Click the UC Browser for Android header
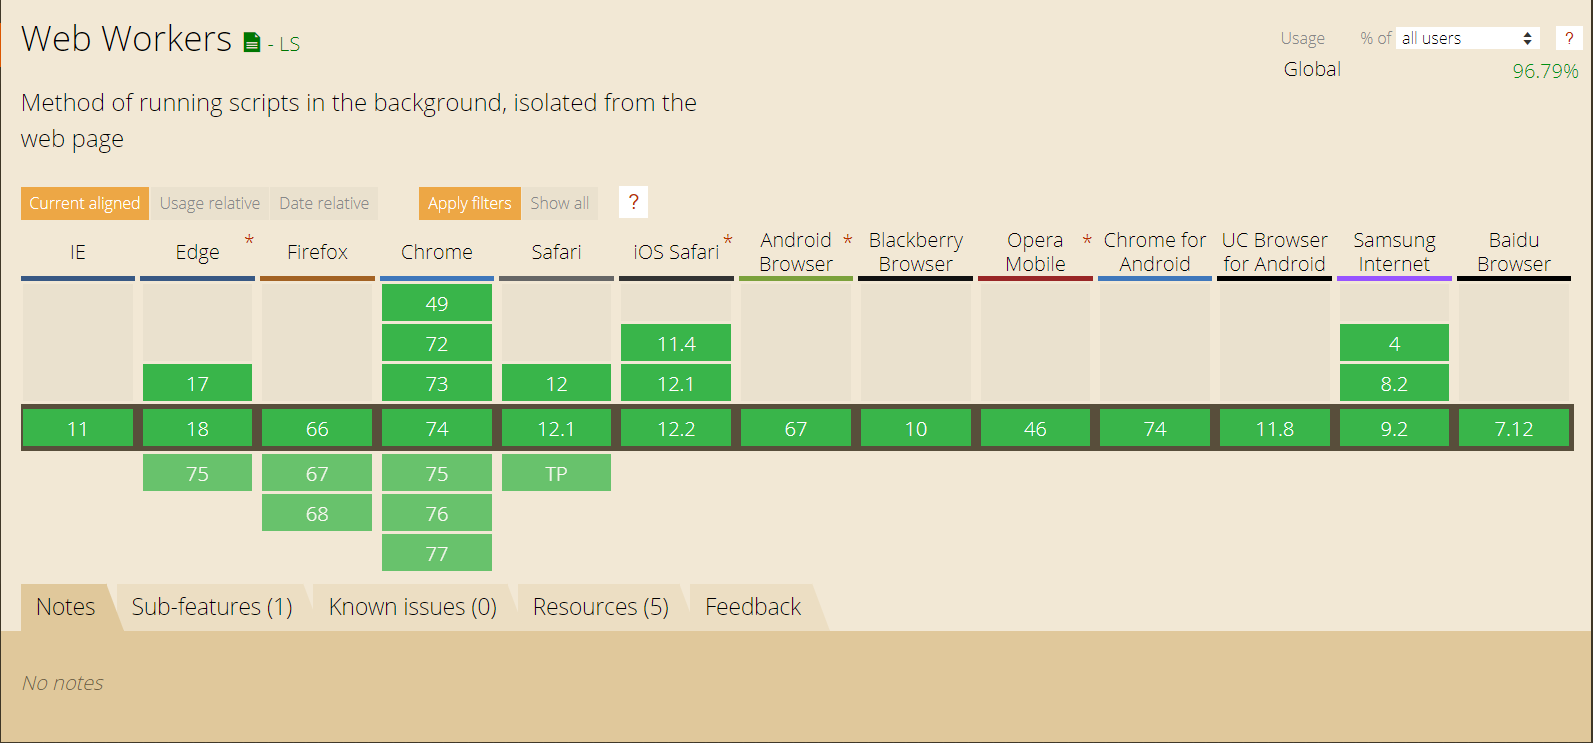Image resolution: width=1593 pixels, height=743 pixels. pos(1275,252)
